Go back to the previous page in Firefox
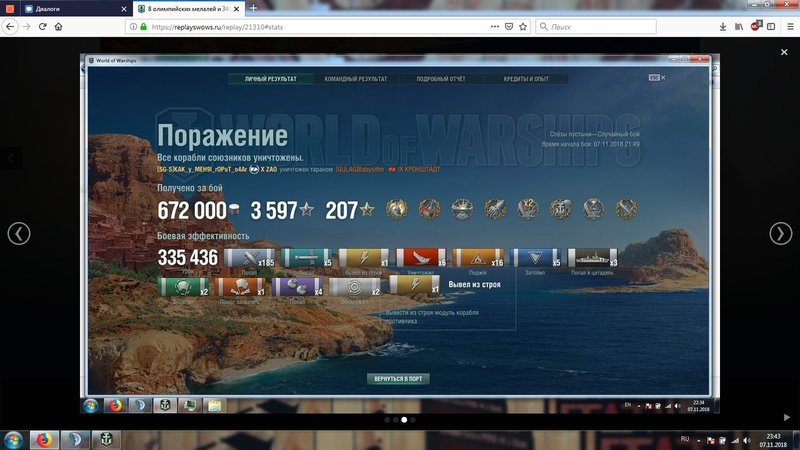The width and height of the screenshot is (800, 450). (10, 27)
